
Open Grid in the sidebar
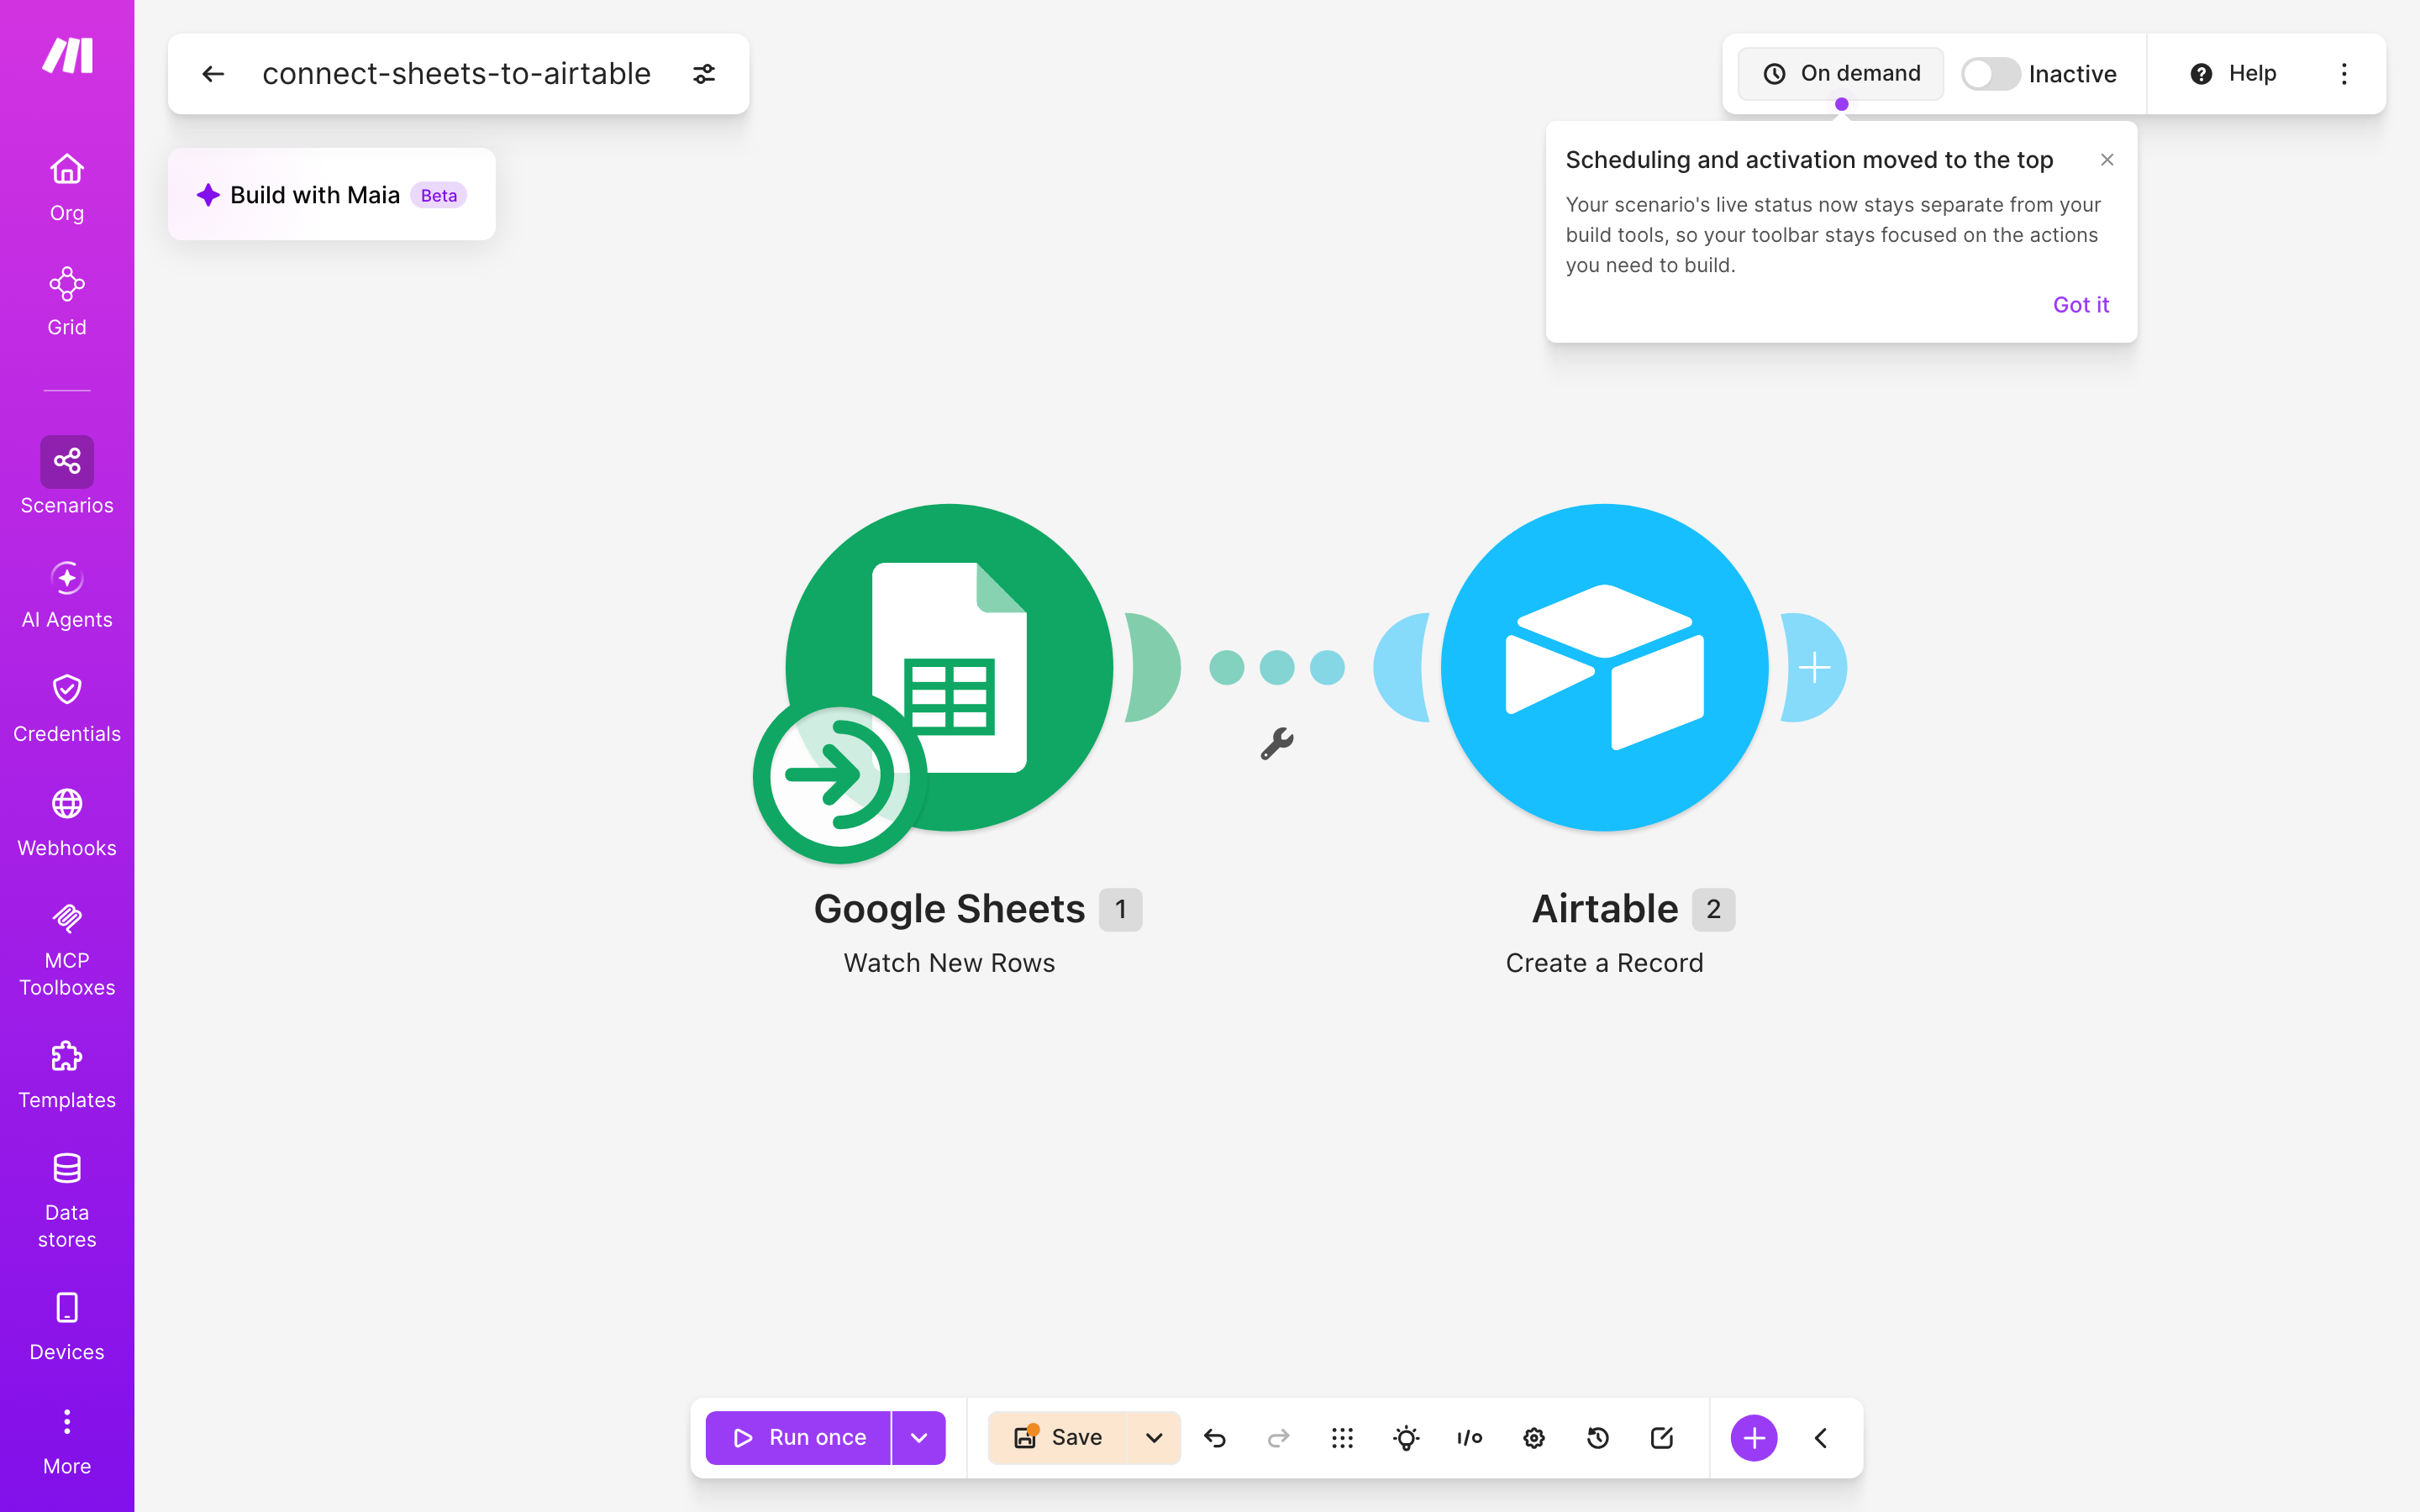pyautogui.click(x=67, y=302)
